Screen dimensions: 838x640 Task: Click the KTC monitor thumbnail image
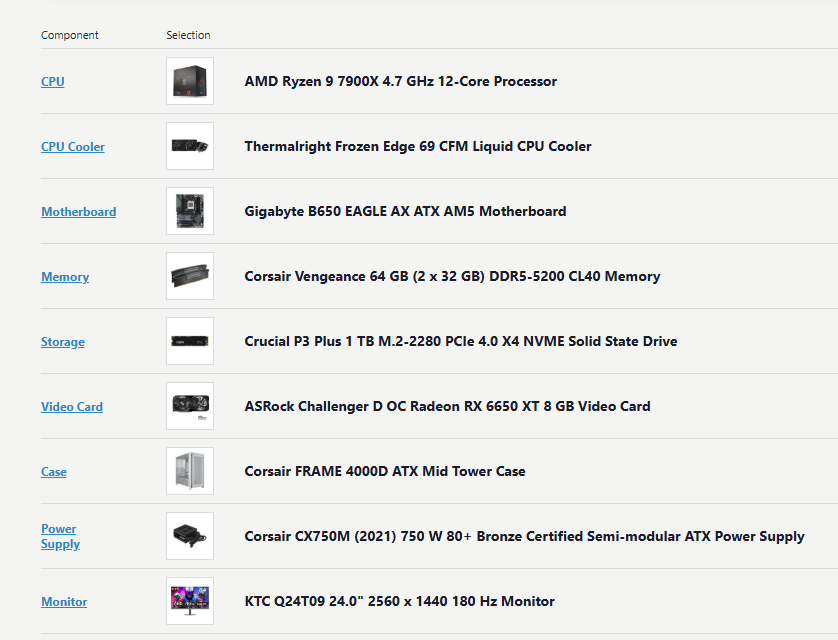coord(190,601)
